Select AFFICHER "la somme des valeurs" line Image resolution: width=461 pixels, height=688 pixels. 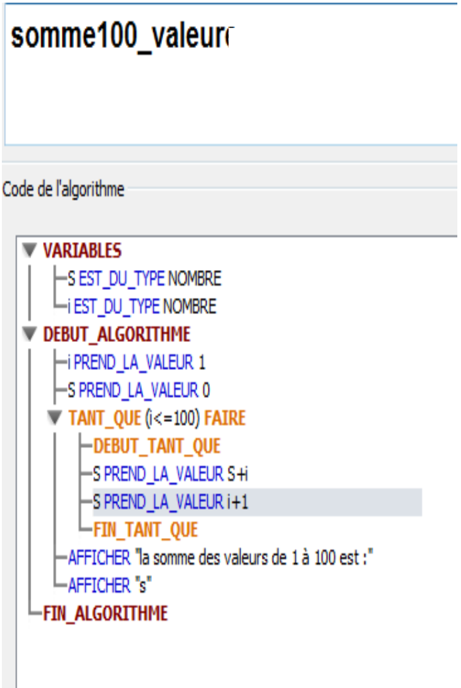coord(221,558)
